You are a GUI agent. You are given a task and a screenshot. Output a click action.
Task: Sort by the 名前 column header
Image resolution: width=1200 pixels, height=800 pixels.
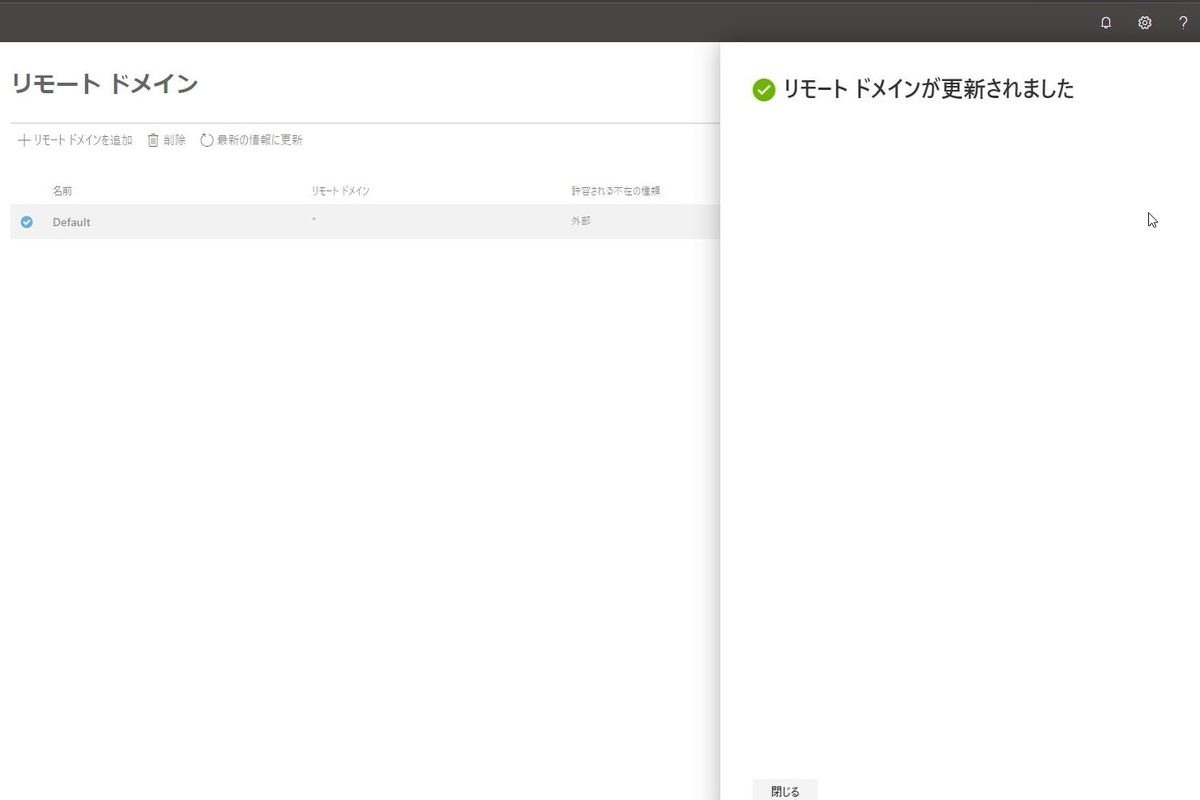click(61, 190)
